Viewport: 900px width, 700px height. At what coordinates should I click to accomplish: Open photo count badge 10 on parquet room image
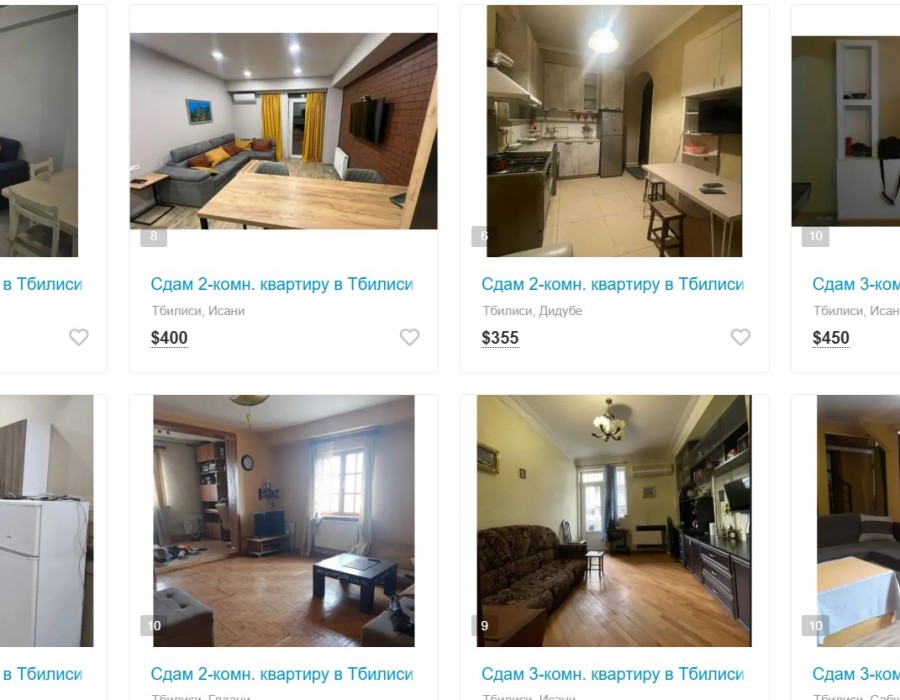[153, 625]
